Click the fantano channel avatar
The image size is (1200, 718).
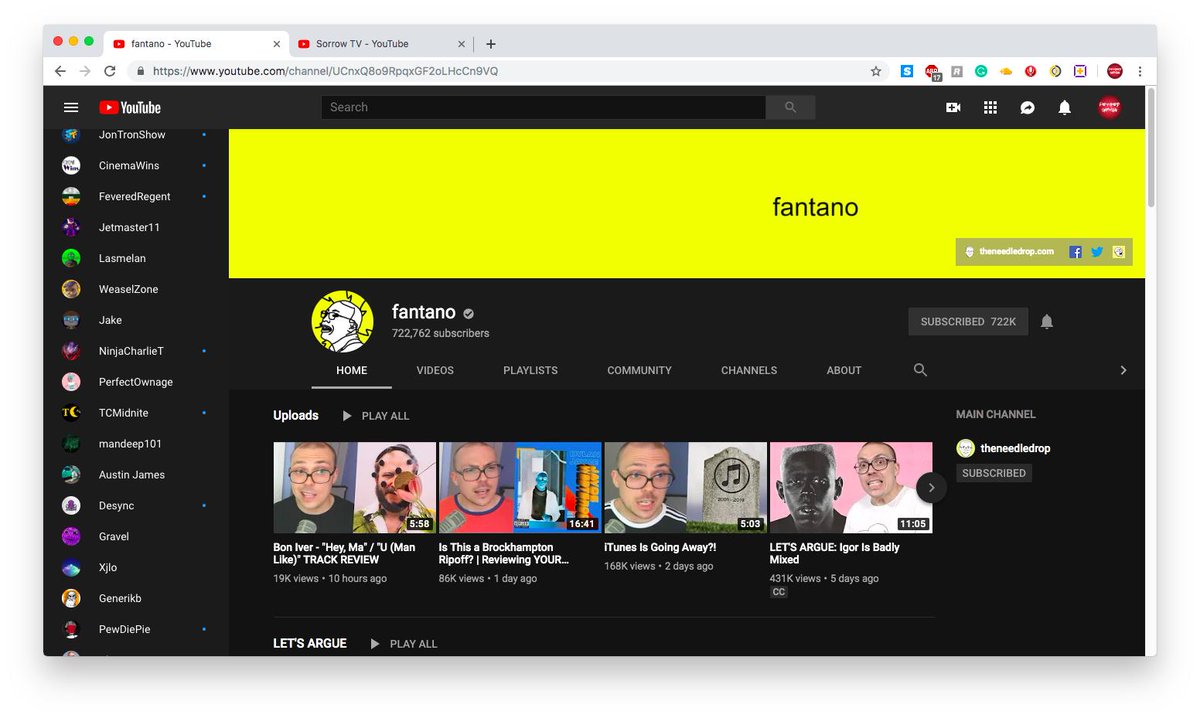[342, 322]
